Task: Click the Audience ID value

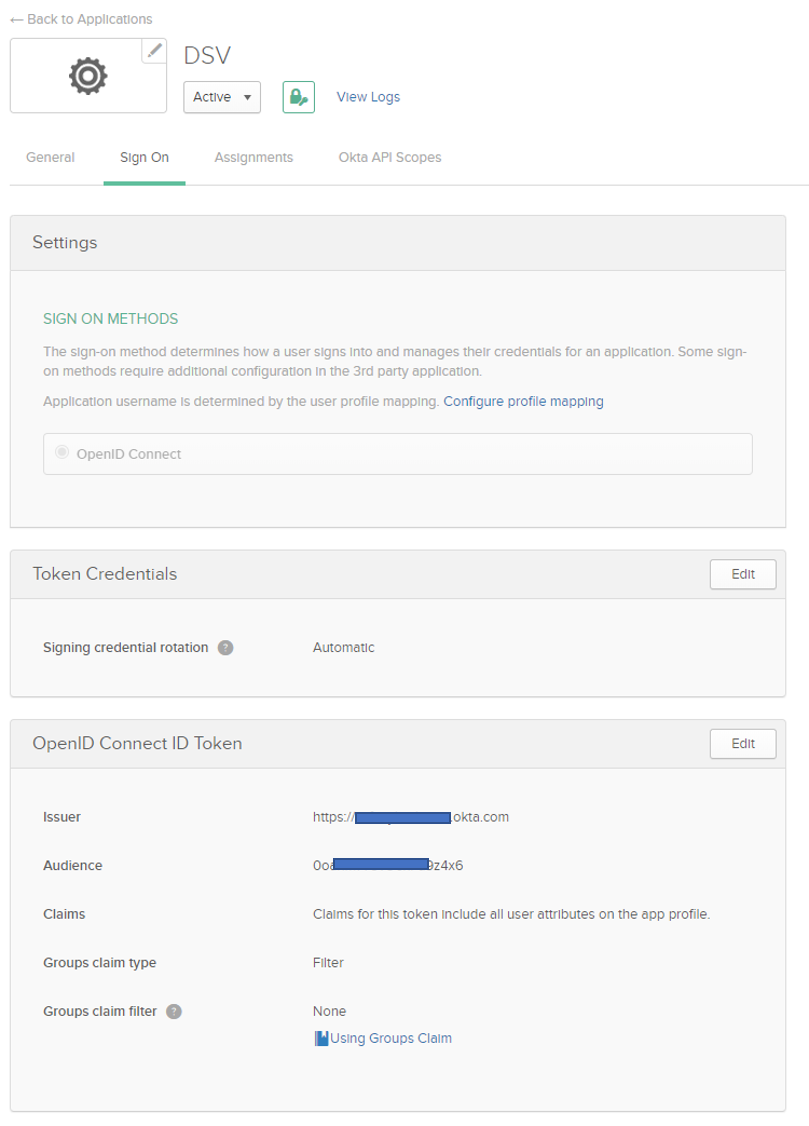Action: pyautogui.click(x=388, y=865)
